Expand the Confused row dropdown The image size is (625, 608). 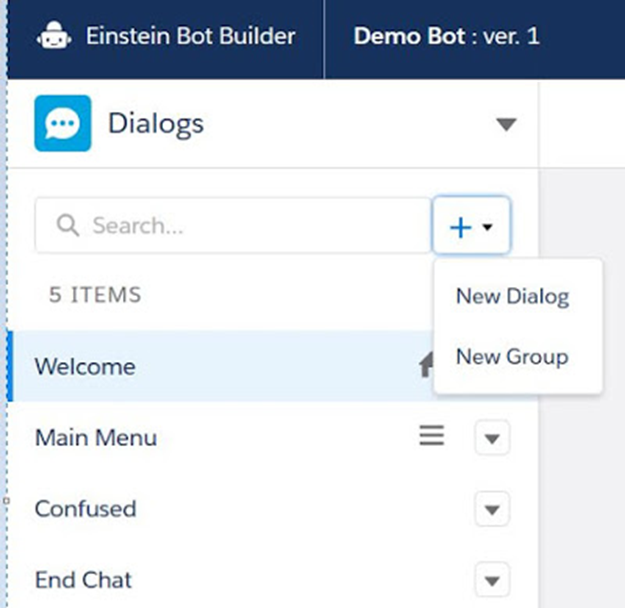tap(492, 509)
